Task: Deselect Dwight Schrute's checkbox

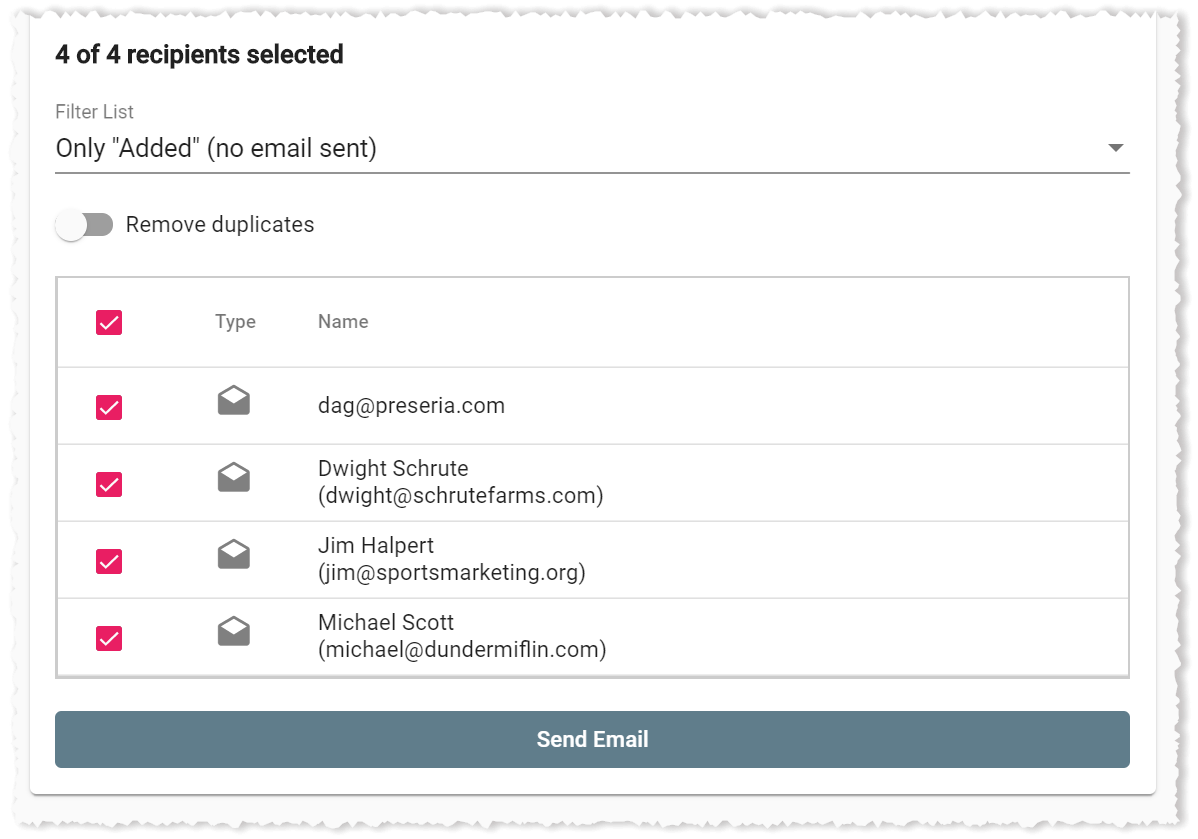Action: 108,484
